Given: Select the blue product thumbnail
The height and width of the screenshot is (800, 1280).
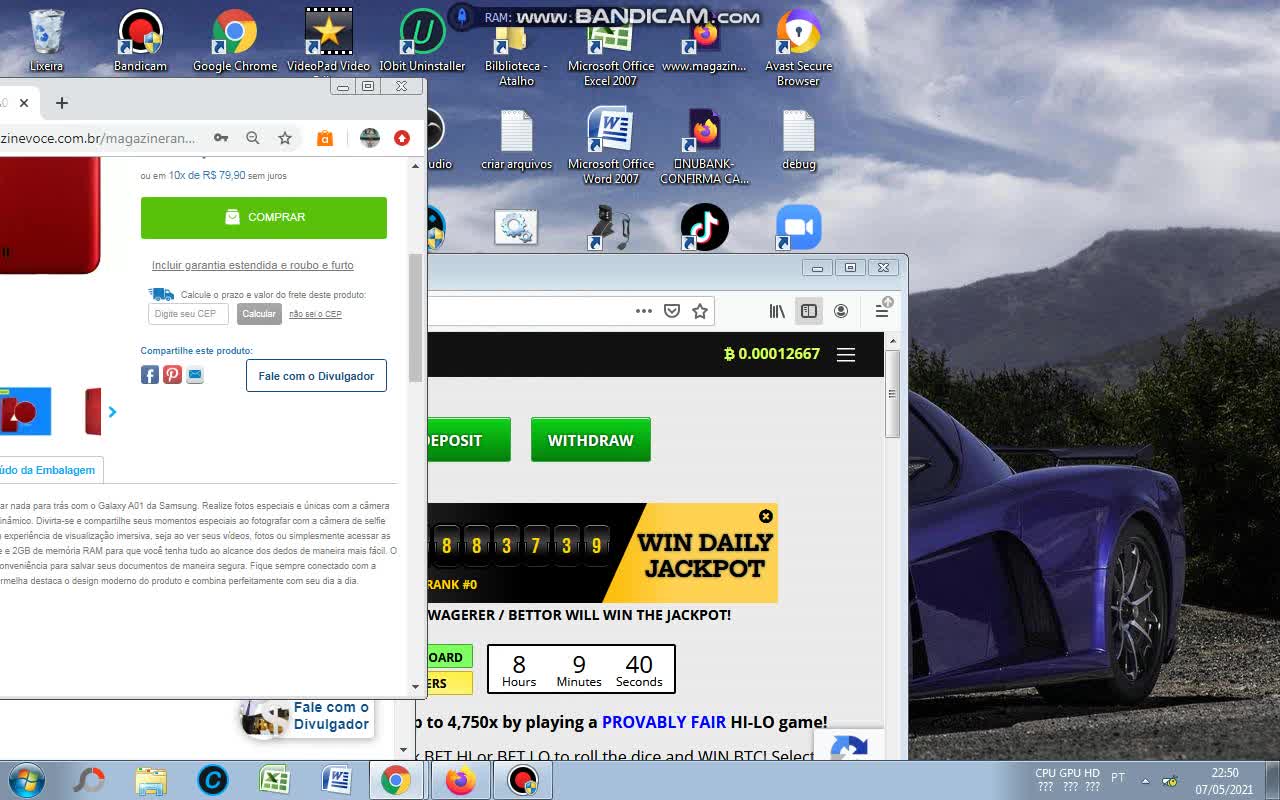Looking at the screenshot, I should coord(25,411).
